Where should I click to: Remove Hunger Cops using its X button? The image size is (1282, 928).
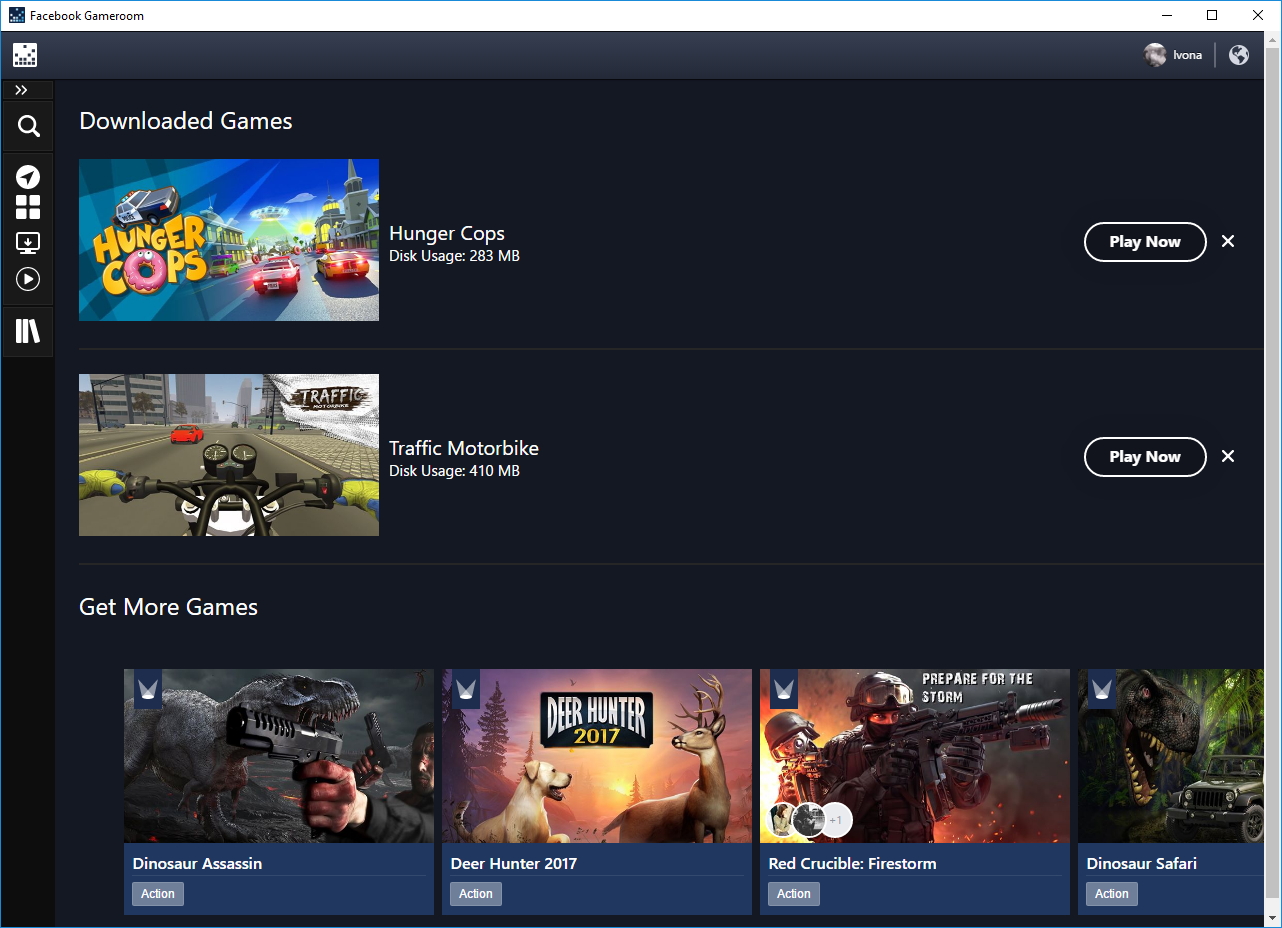(1228, 241)
